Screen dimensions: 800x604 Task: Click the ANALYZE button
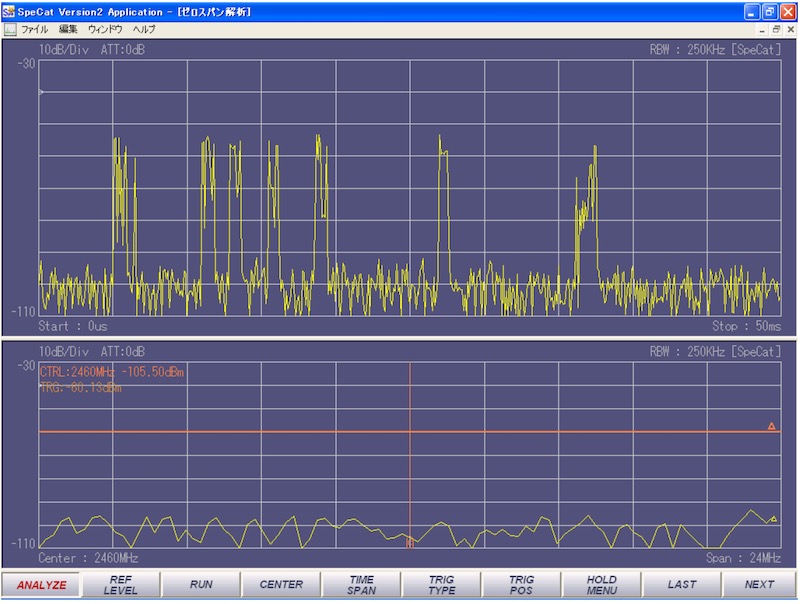(x=41, y=585)
